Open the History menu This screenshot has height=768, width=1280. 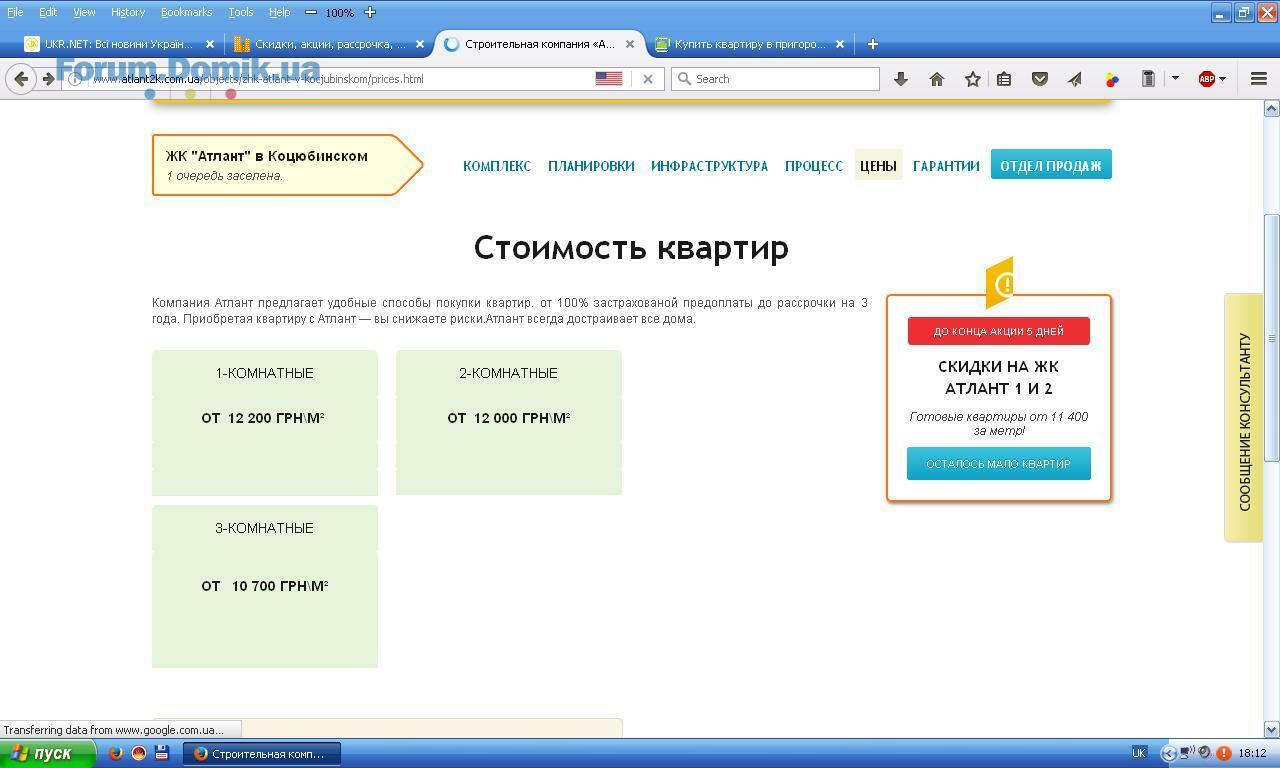coord(128,12)
